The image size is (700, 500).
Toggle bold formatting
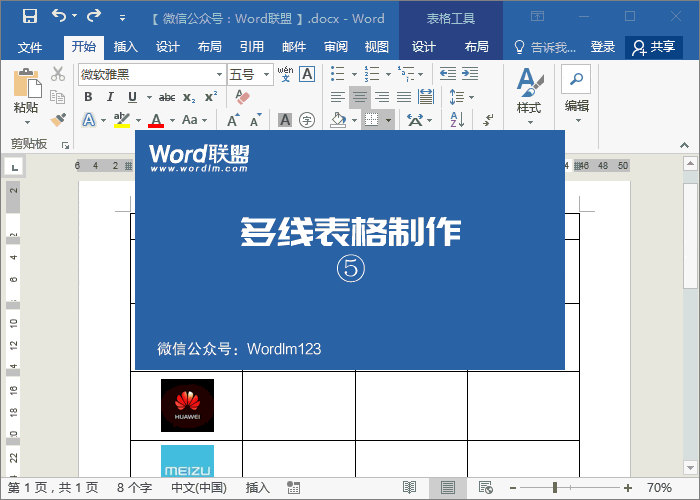(x=88, y=96)
